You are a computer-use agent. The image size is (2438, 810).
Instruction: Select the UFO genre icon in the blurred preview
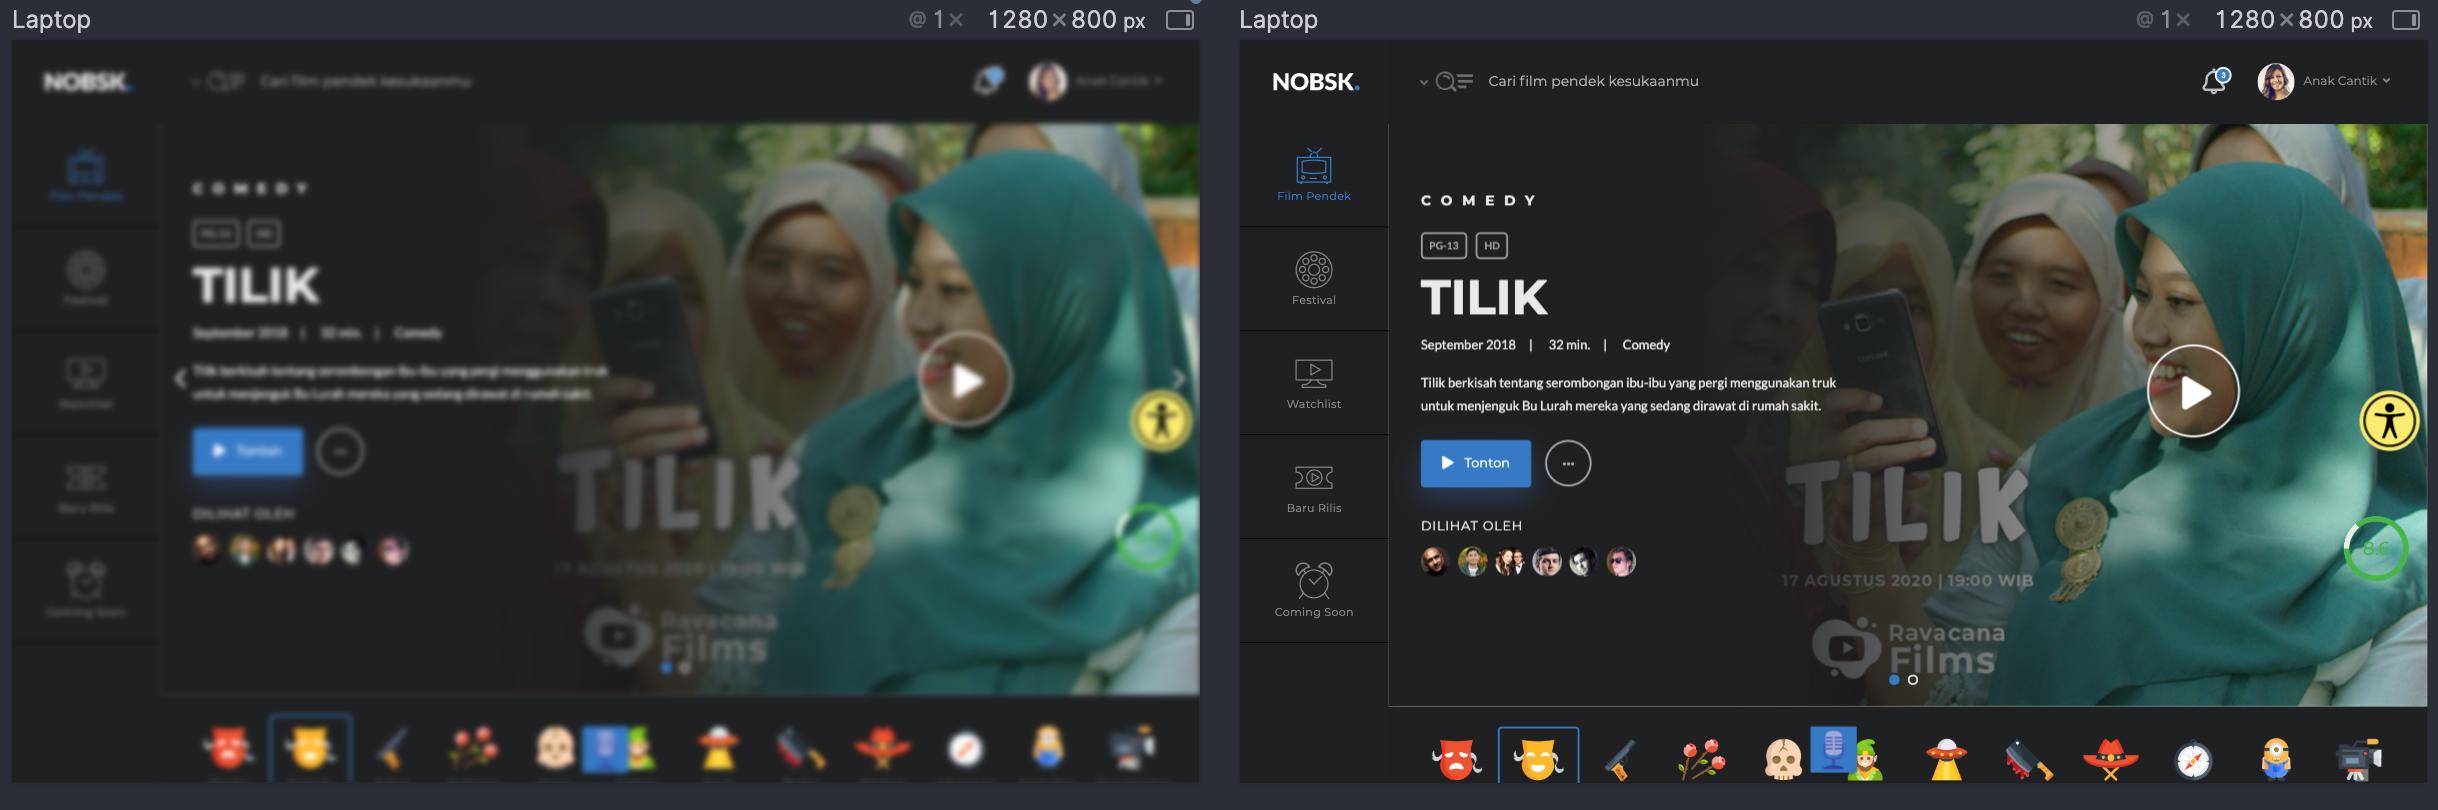pyautogui.click(x=718, y=749)
